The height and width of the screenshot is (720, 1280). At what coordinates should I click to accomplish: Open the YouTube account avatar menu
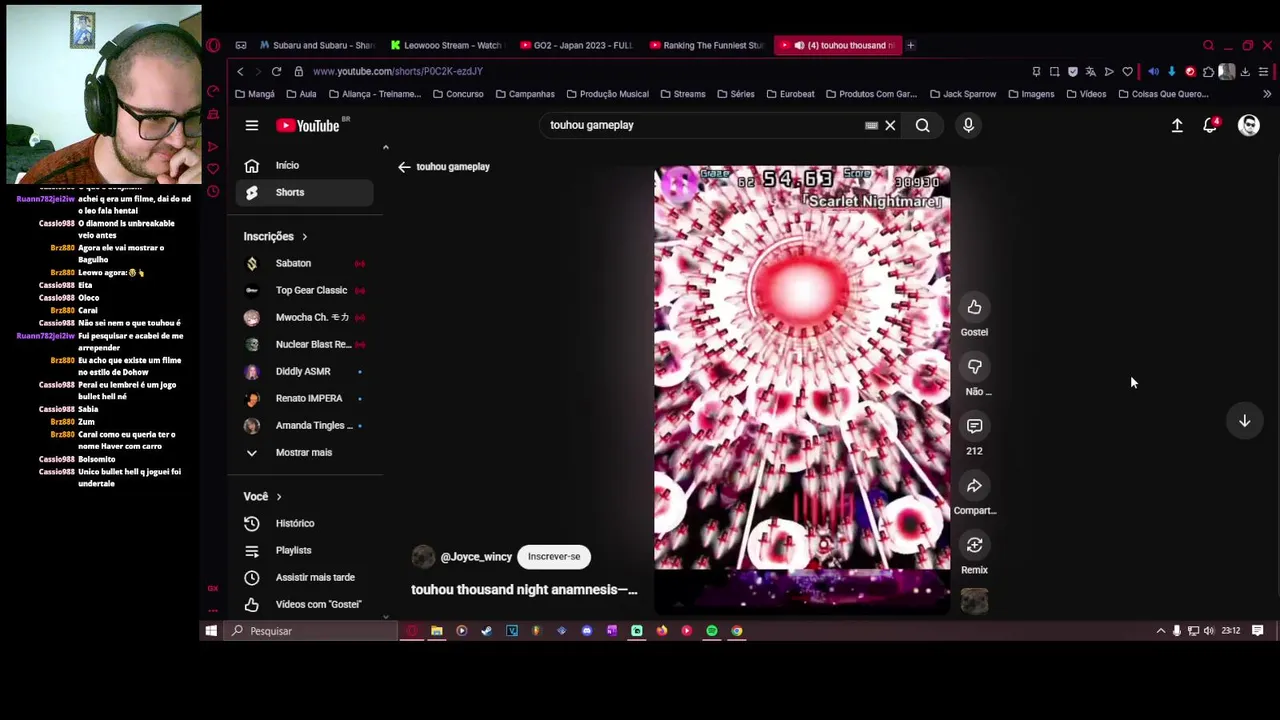tap(1249, 125)
